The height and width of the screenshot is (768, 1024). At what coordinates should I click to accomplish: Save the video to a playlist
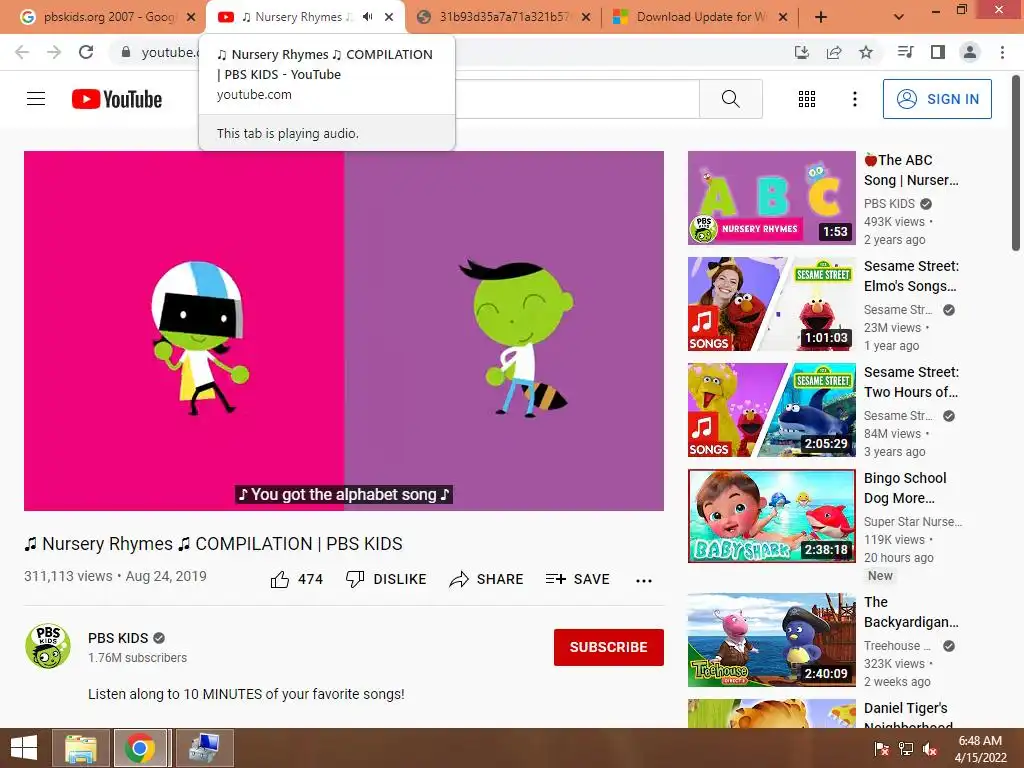577,579
